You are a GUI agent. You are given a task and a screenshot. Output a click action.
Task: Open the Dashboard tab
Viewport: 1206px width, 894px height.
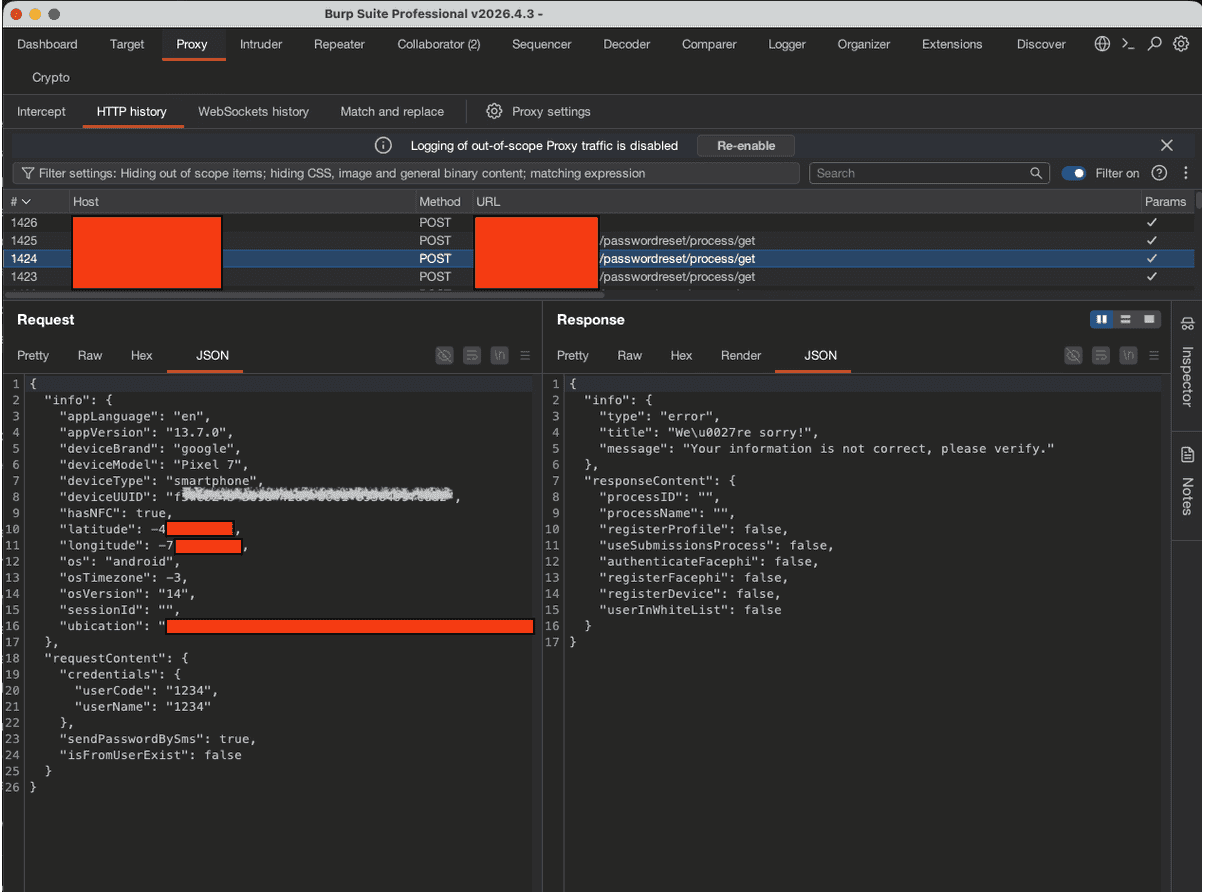[47, 44]
